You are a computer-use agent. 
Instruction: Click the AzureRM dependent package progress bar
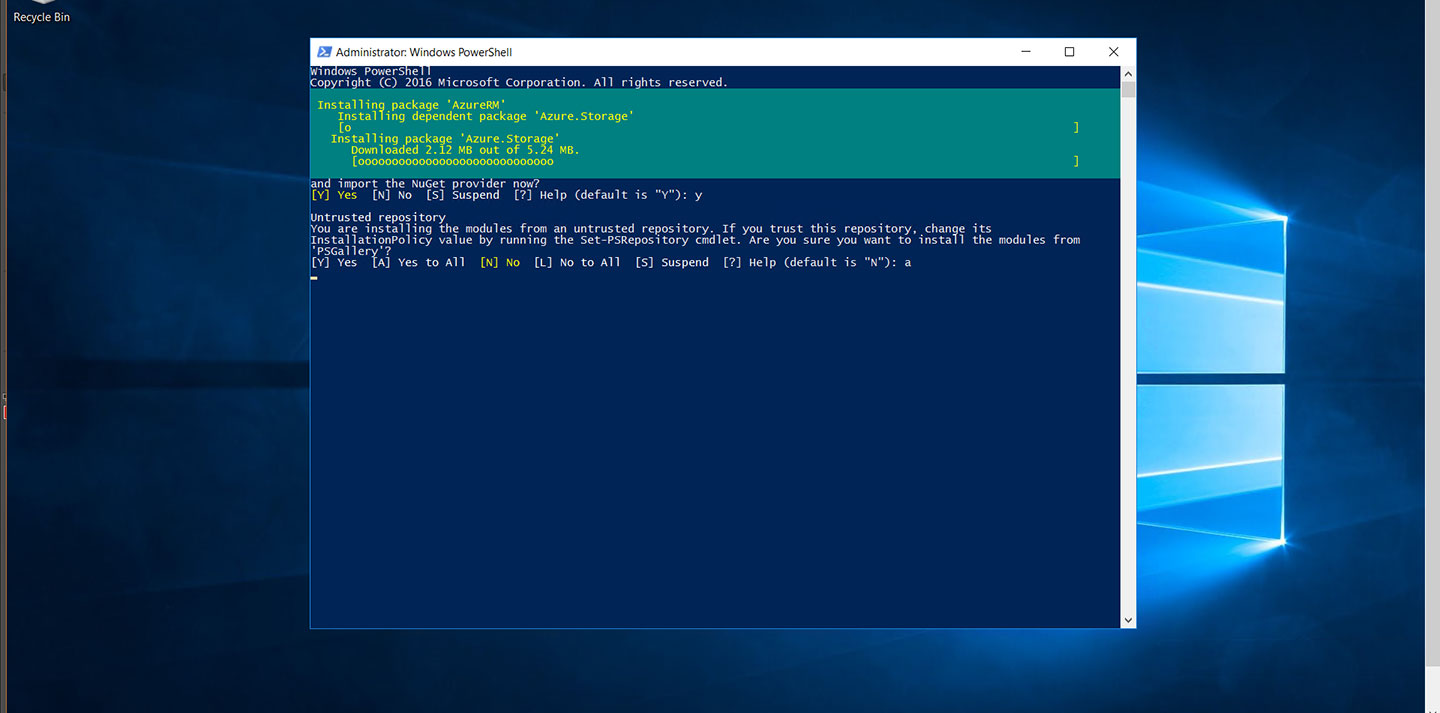(x=708, y=128)
